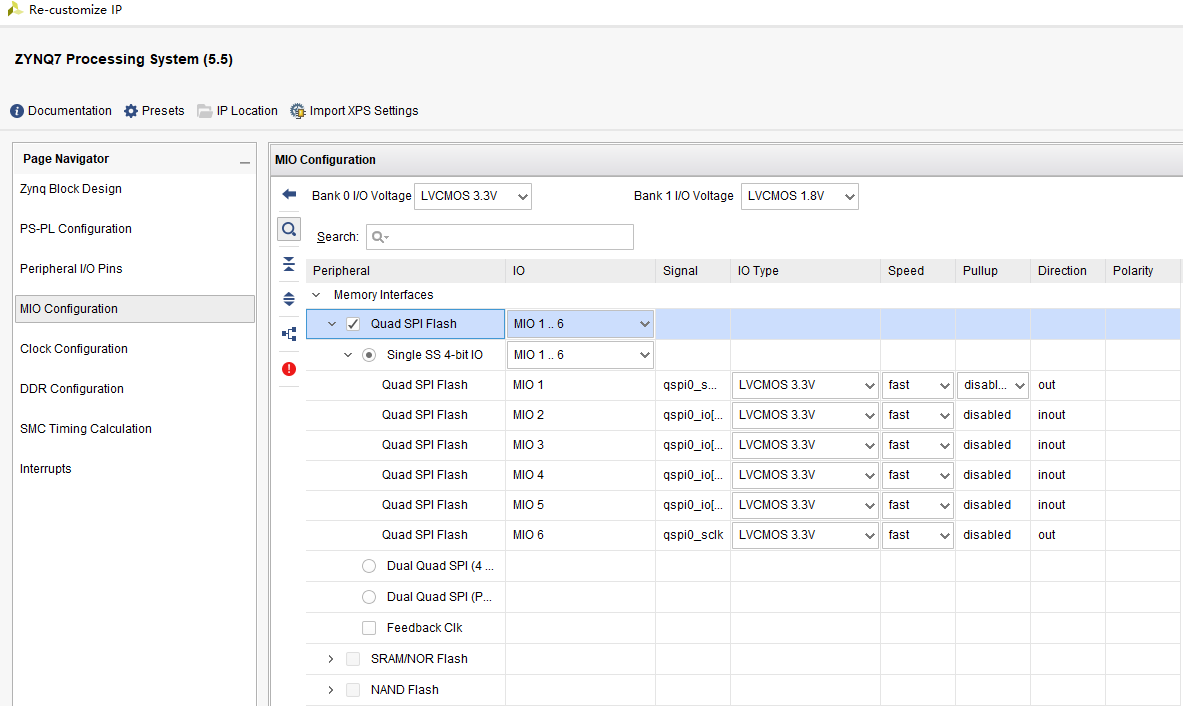Viewport: 1183px width, 706px height.
Task: Click the Polarity column header
Action: click(x=1141, y=271)
